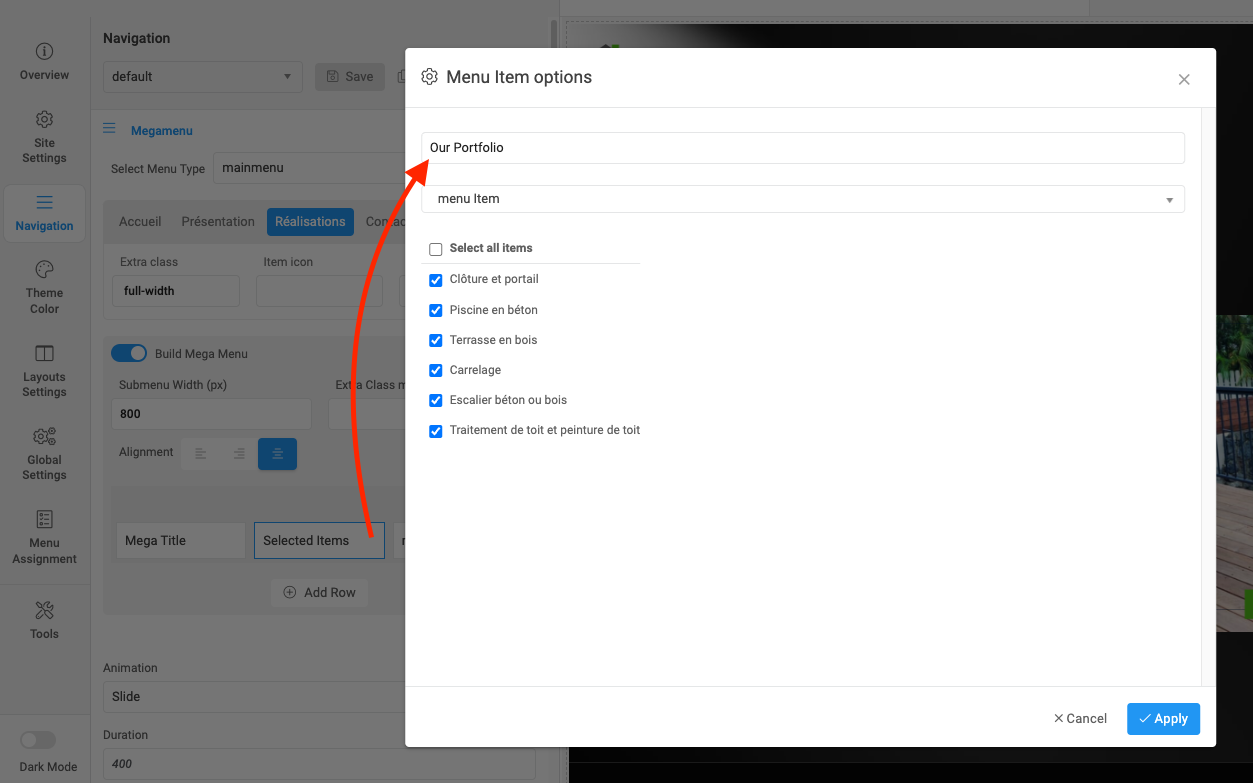
Task: Close the Menu Item options dialog
Action: click(x=1184, y=79)
